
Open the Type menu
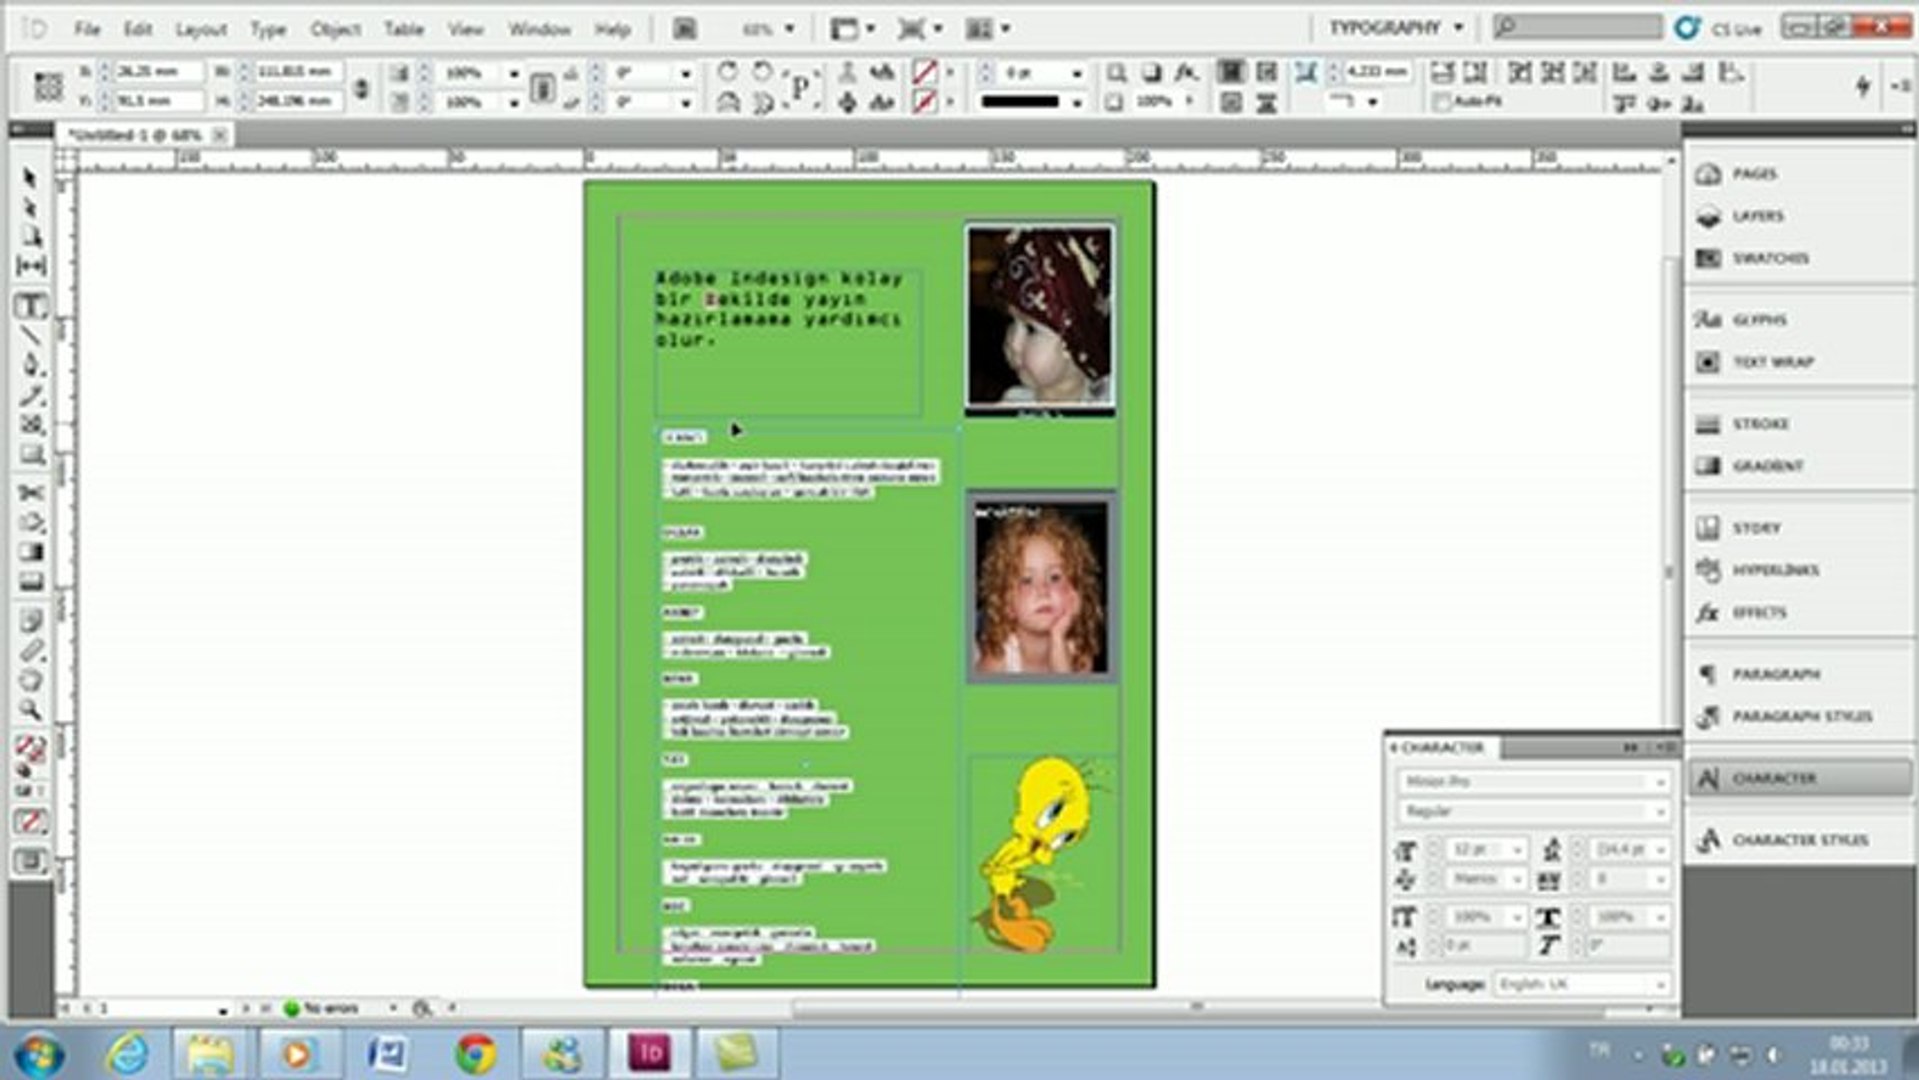268,29
